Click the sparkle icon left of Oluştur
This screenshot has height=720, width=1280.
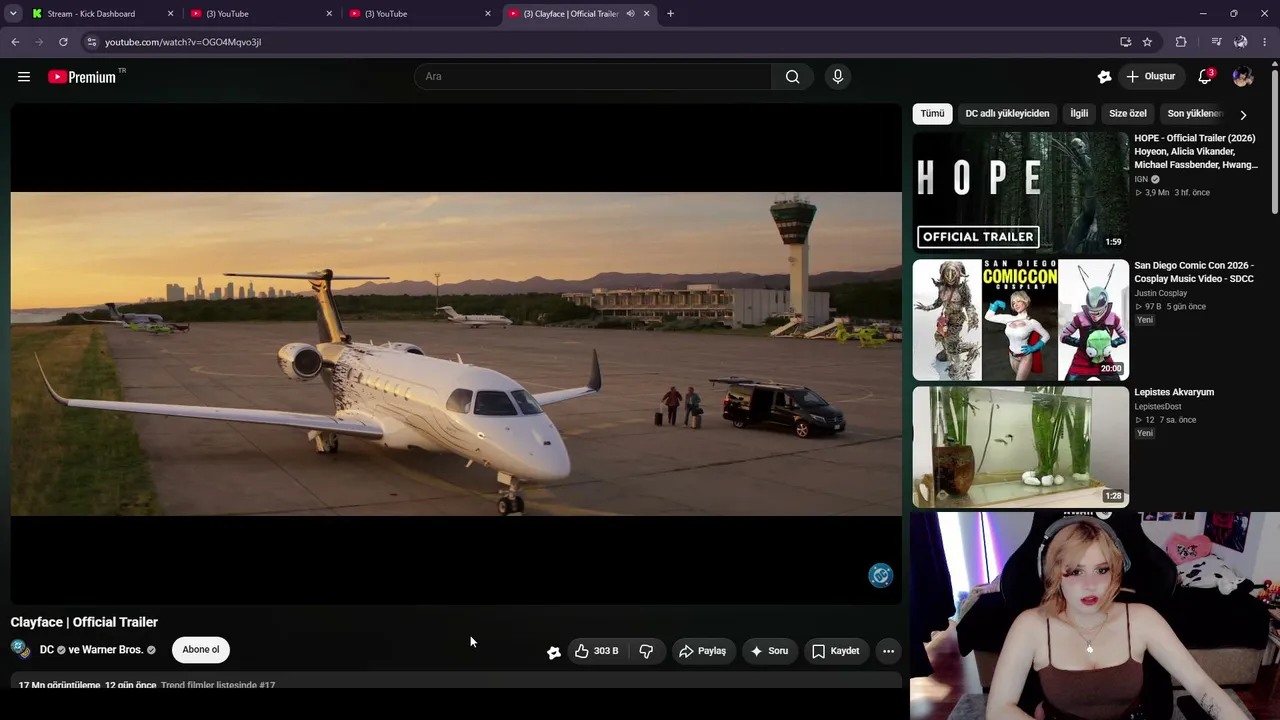tap(1104, 77)
